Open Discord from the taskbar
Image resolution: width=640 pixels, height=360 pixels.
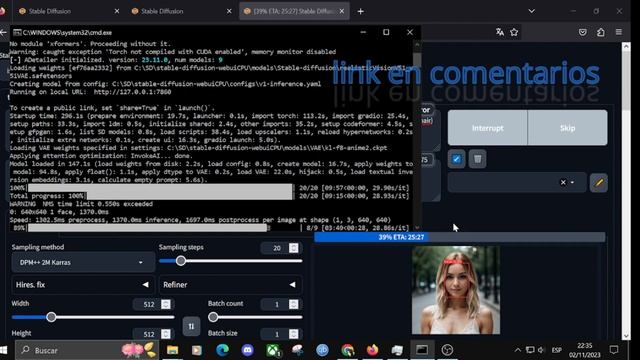(x=247, y=350)
